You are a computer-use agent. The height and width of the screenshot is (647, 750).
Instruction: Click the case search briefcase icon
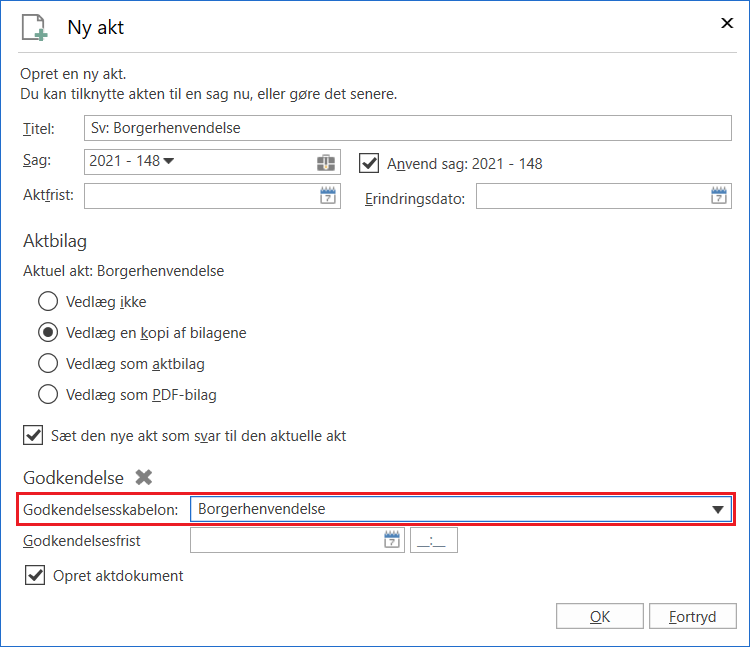(x=326, y=162)
